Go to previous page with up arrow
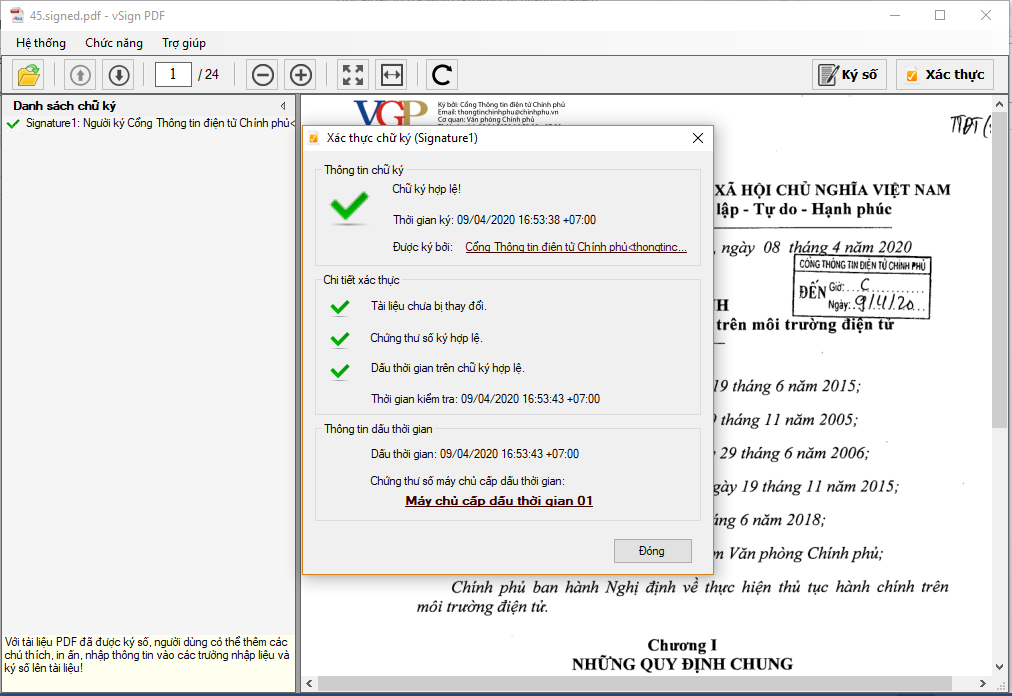The height and width of the screenshot is (696, 1012). [x=81, y=75]
